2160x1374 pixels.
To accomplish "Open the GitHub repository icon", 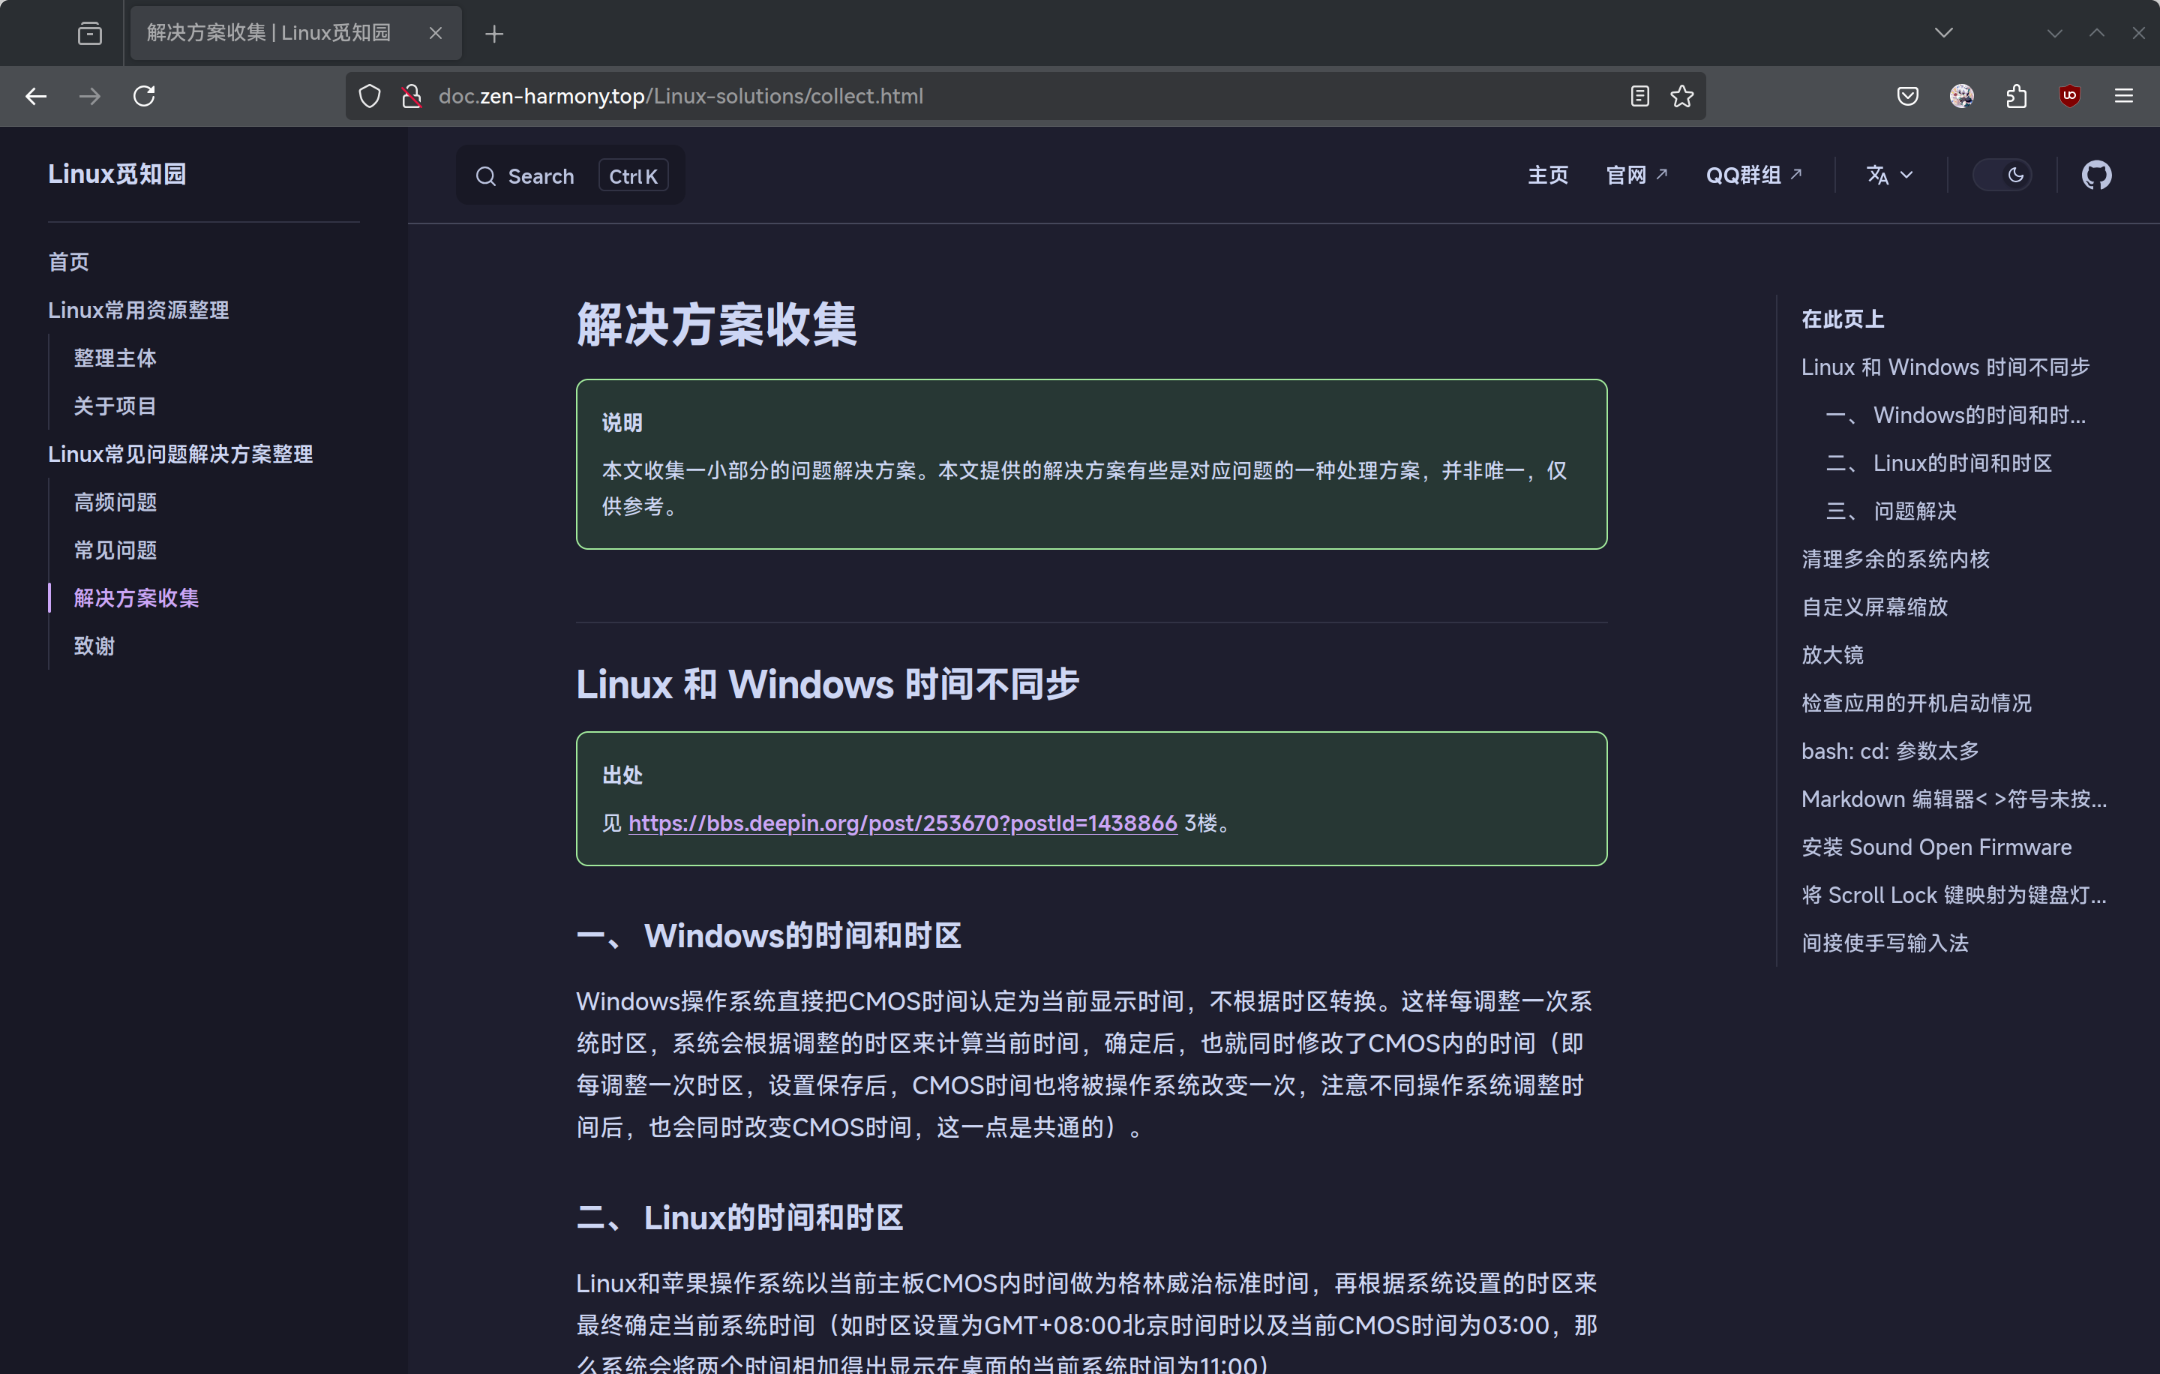I will point(2096,175).
